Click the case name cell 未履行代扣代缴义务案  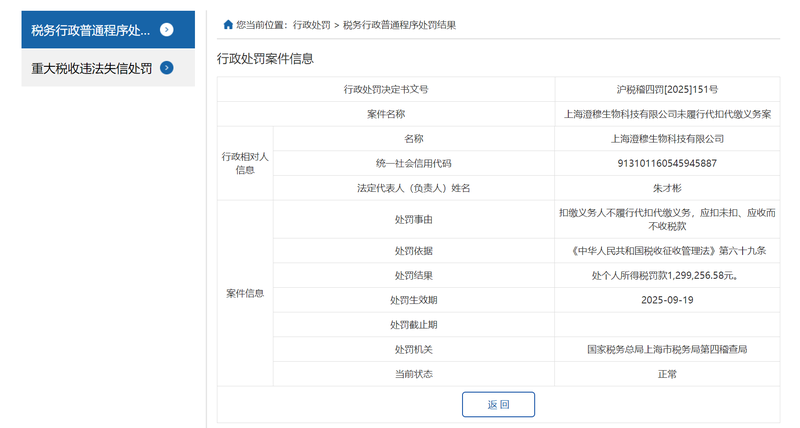pyautogui.click(x=667, y=114)
